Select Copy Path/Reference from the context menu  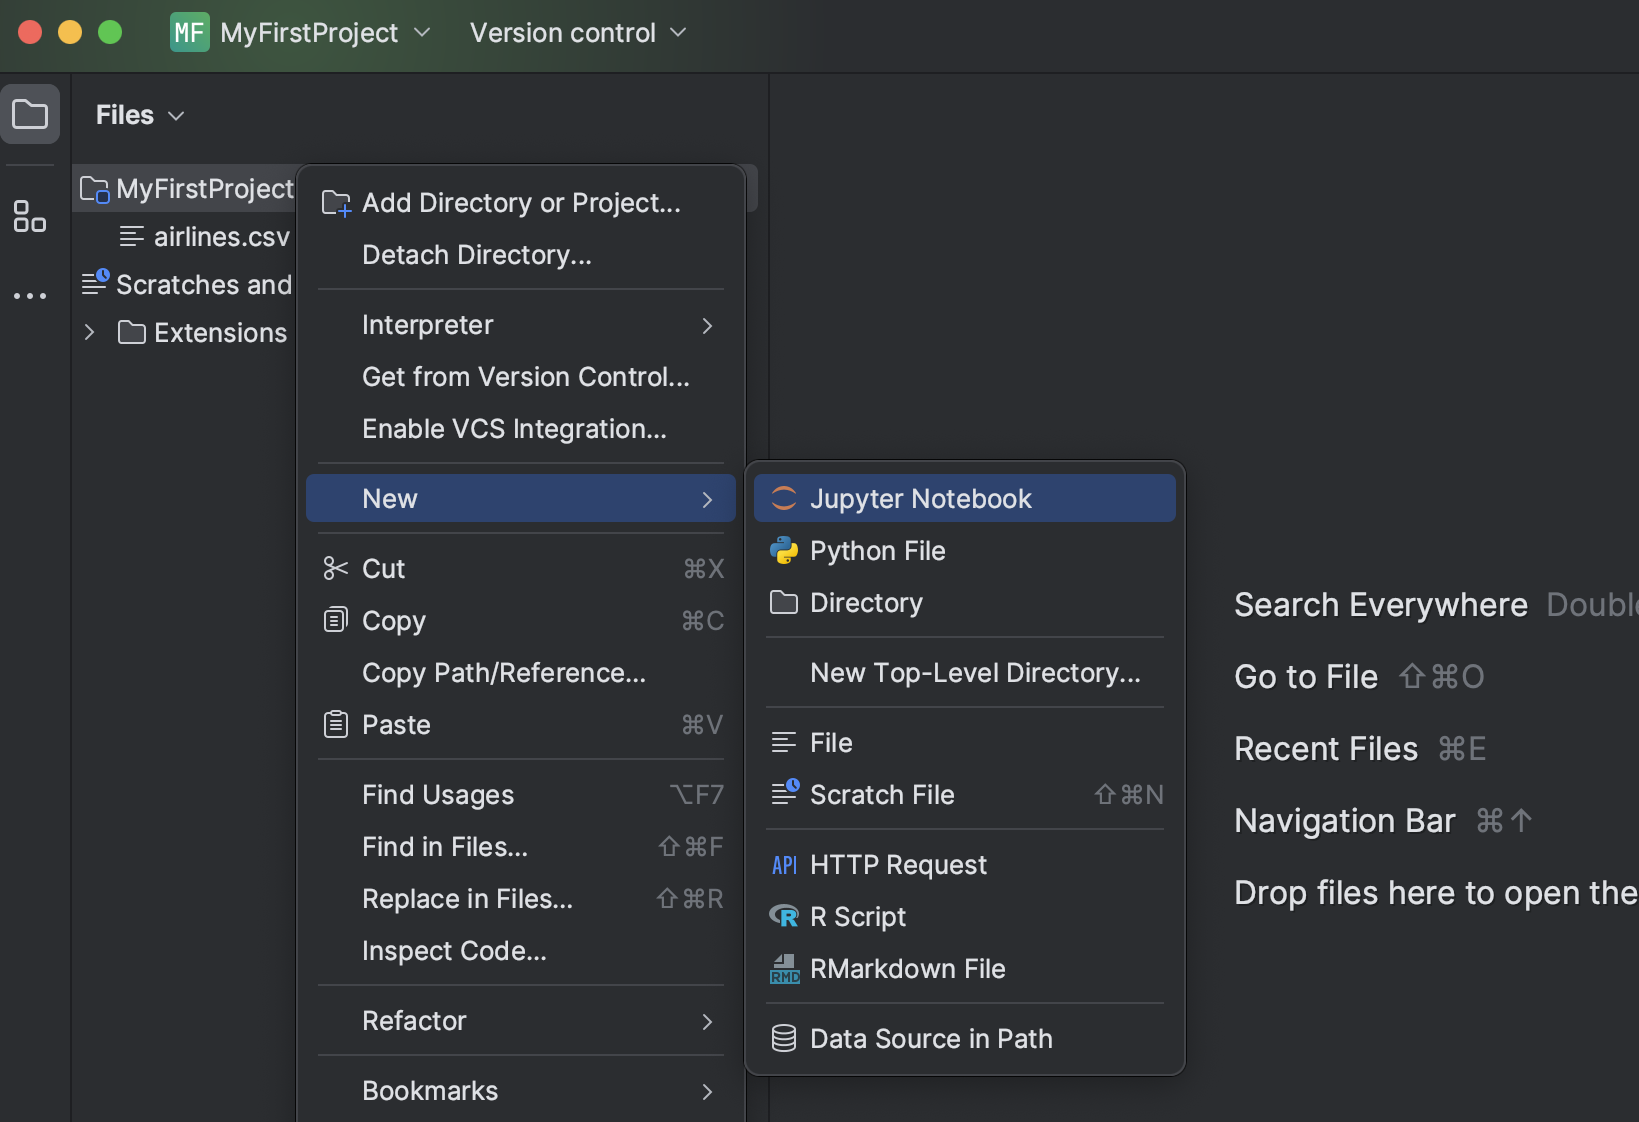pos(503,672)
